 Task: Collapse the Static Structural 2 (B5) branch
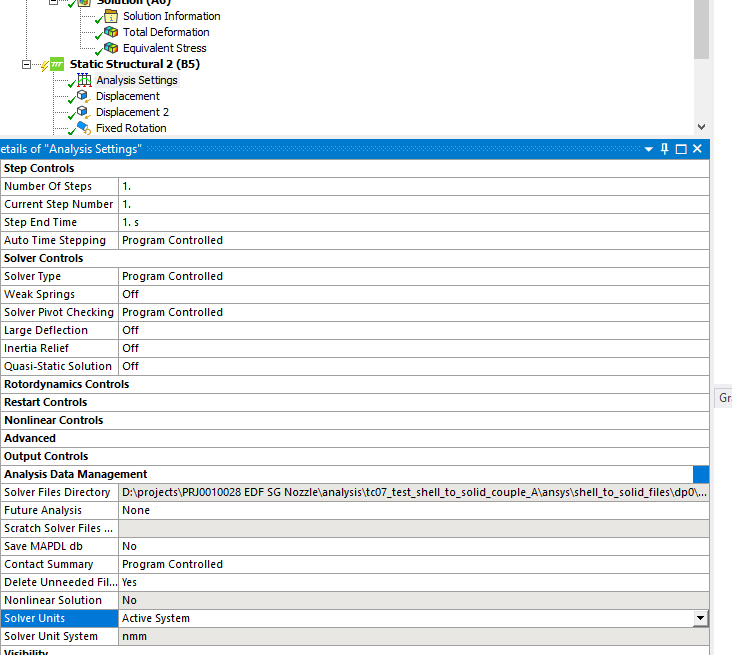click(x=27, y=64)
